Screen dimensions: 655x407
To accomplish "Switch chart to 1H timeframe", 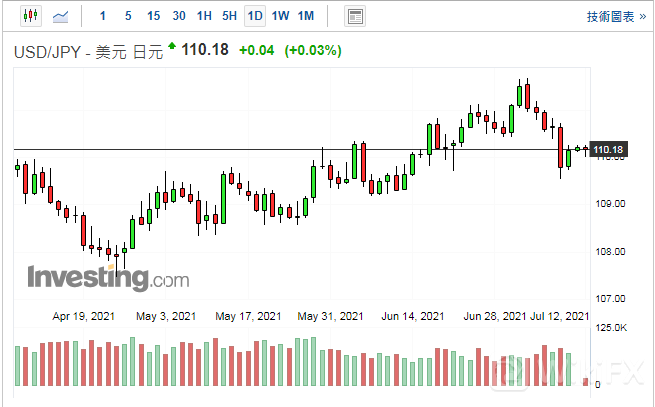I will click(204, 16).
